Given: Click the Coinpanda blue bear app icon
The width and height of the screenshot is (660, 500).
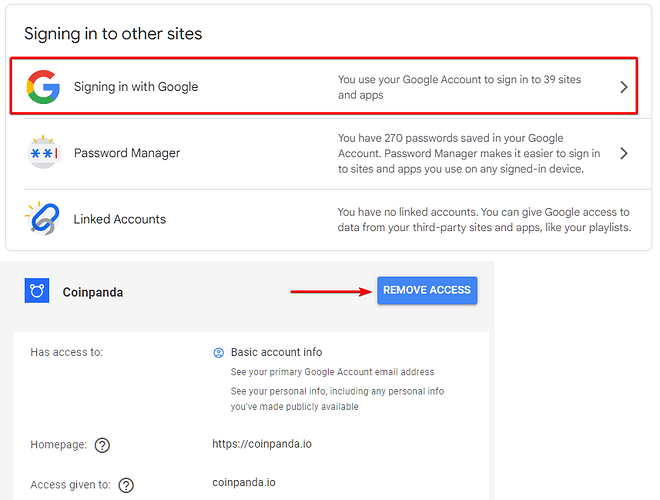Looking at the screenshot, I should point(37,290).
